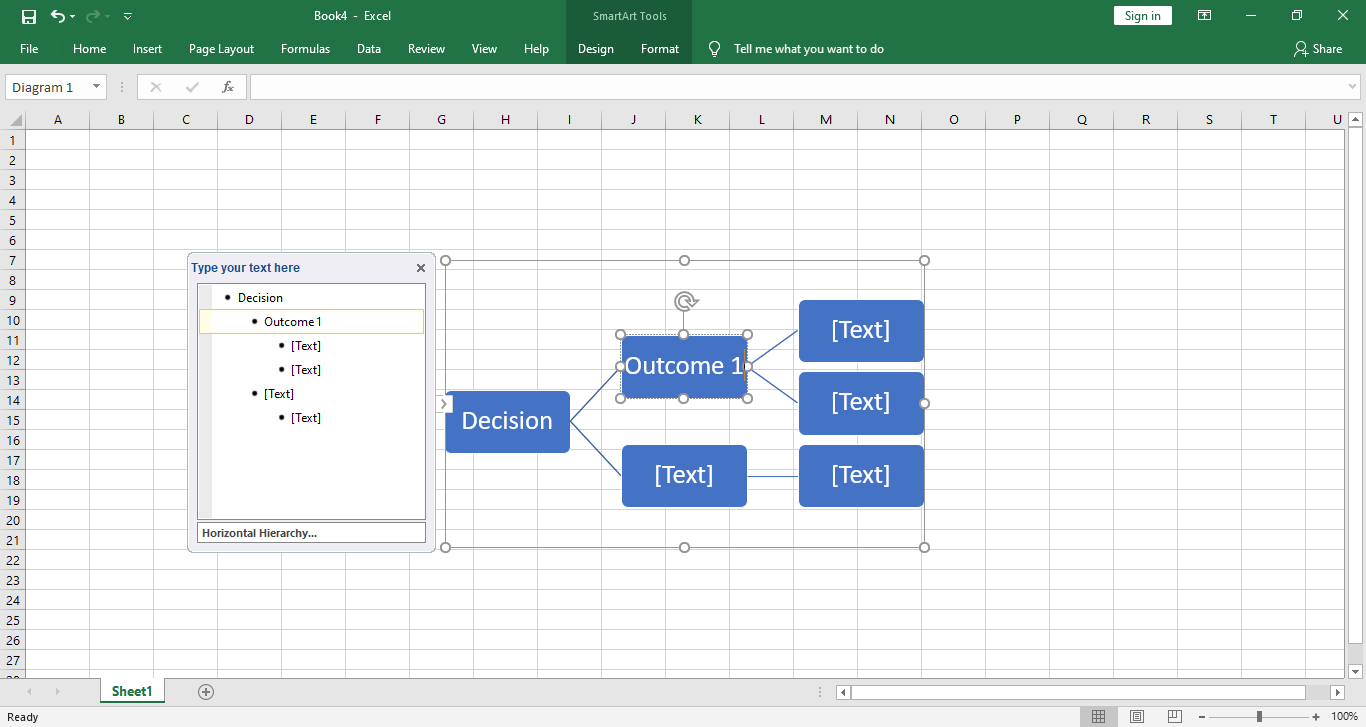Open the Formulas ribbon tab
The height and width of the screenshot is (727, 1366).
coord(305,48)
